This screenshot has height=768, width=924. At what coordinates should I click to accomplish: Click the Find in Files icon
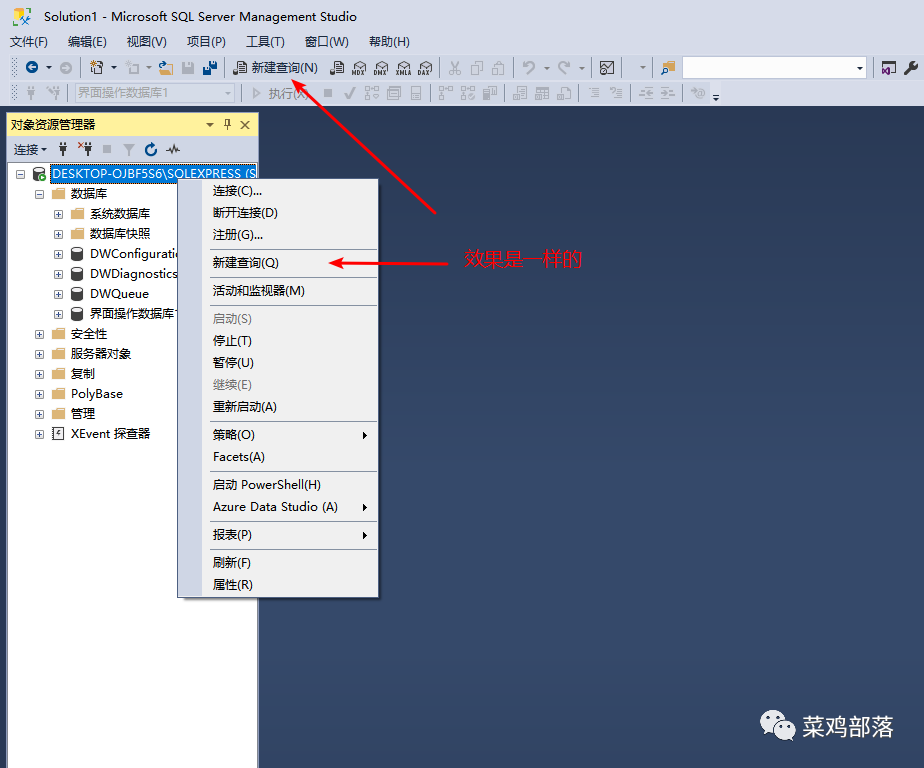click(x=668, y=68)
